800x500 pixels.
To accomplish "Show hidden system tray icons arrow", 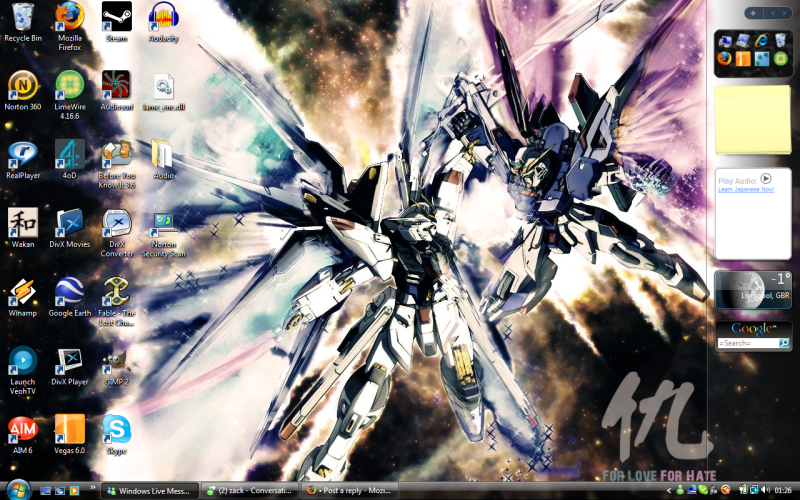I will [669, 490].
